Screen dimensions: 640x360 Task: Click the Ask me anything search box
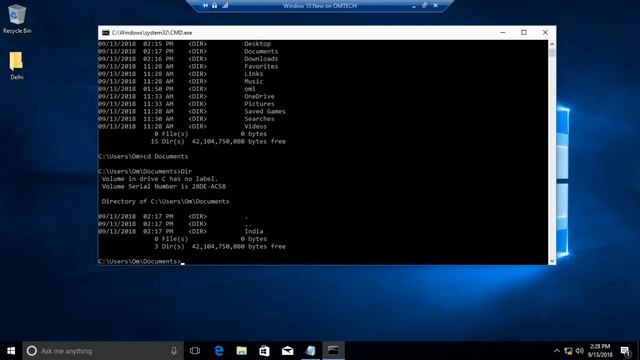click(103, 351)
